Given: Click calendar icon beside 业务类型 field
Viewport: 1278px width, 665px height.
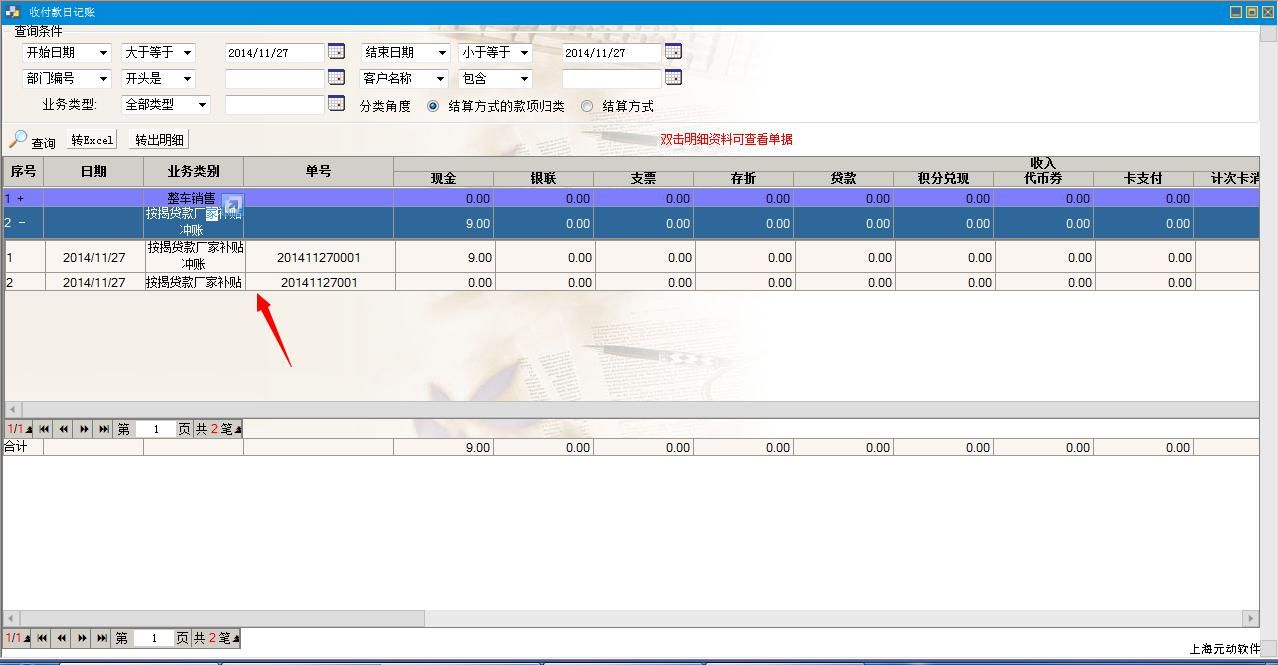Looking at the screenshot, I should (x=336, y=104).
